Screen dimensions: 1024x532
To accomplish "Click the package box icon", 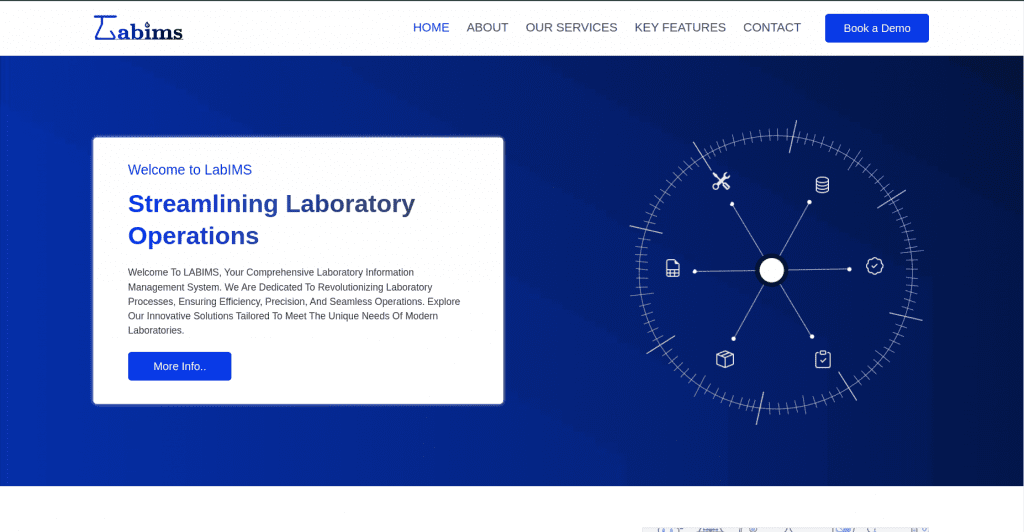I will [x=725, y=359].
